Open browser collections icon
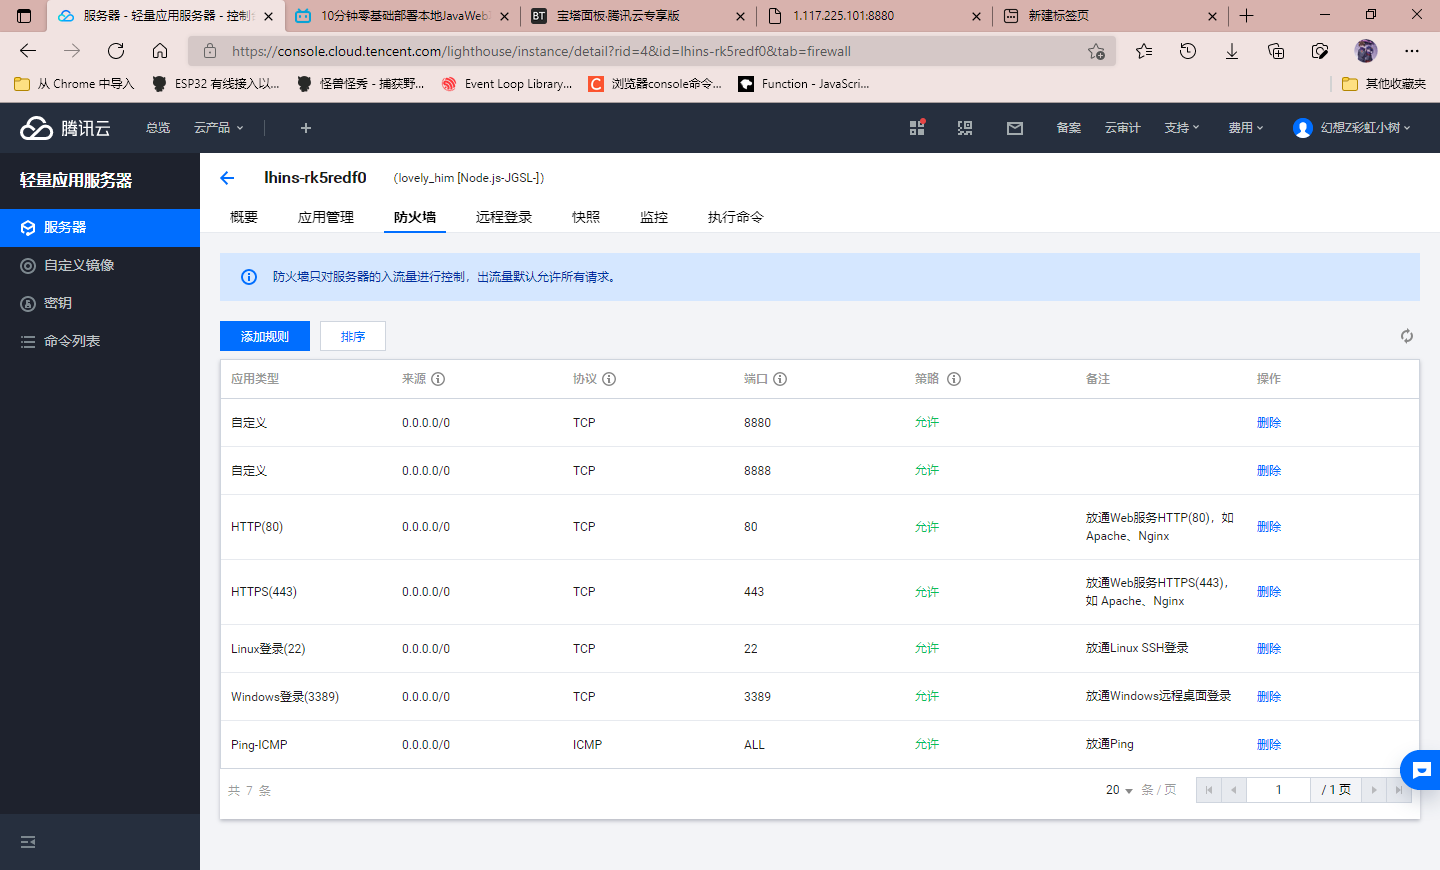Screen dimensions: 1440x870 [1276, 51]
